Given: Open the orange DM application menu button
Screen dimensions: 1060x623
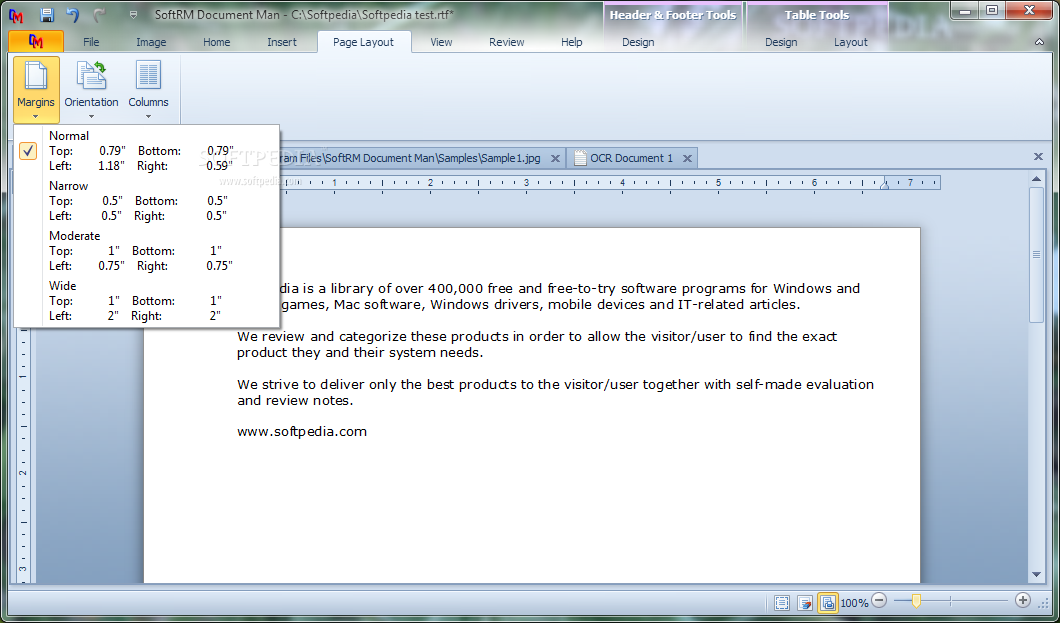Looking at the screenshot, I should 37,41.
